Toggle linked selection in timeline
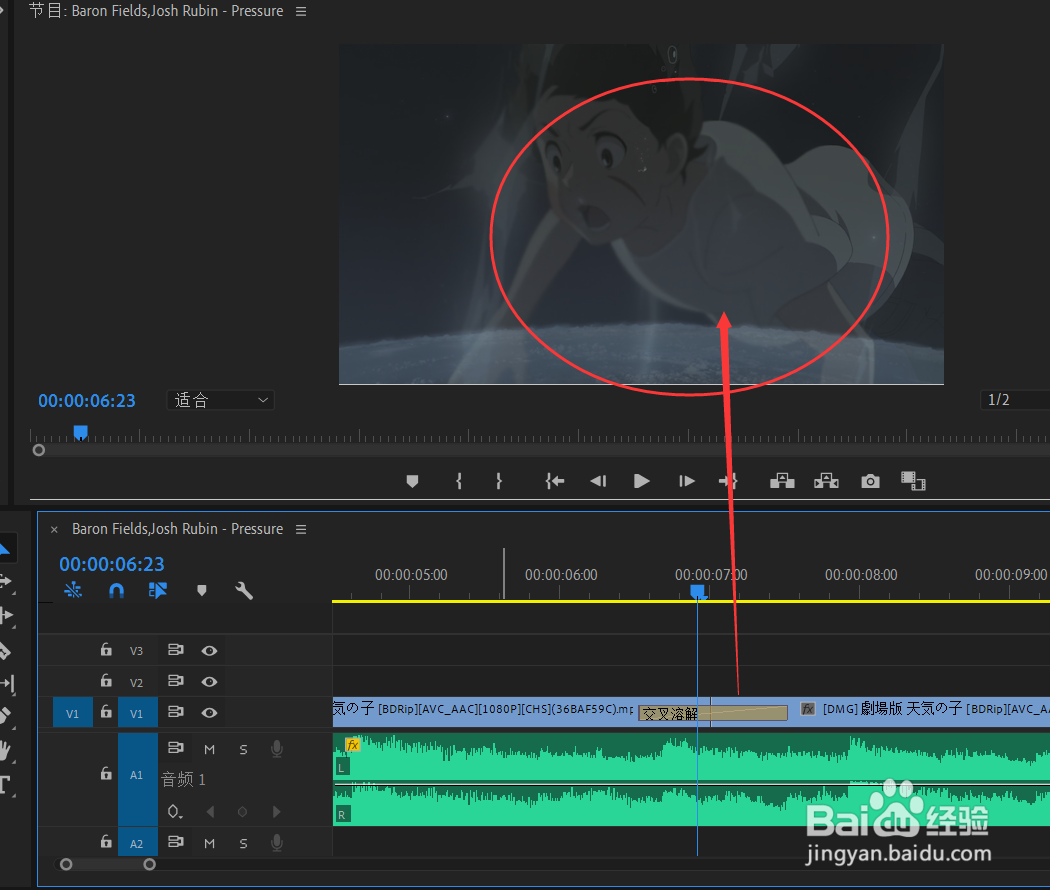The image size is (1050, 890). [158, 590]
